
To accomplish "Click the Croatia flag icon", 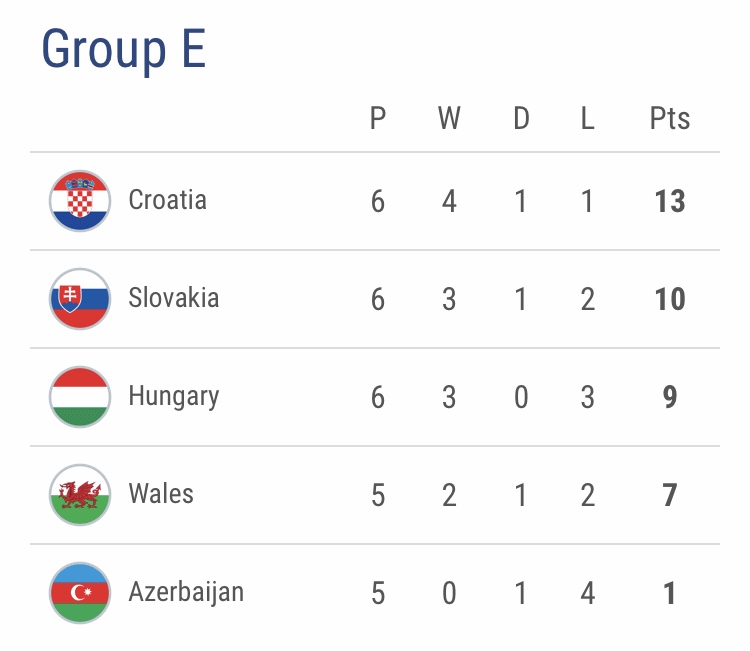I will (80, 201).
